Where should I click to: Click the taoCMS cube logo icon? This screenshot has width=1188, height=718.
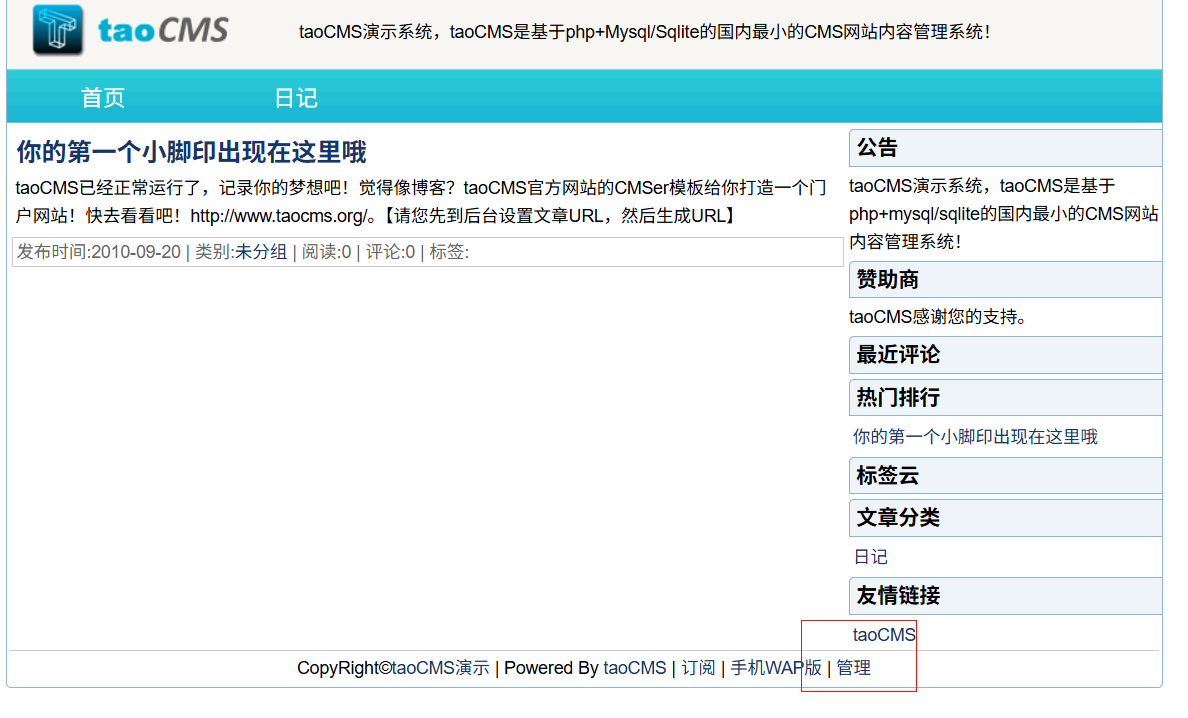click(x=57, y=30)
